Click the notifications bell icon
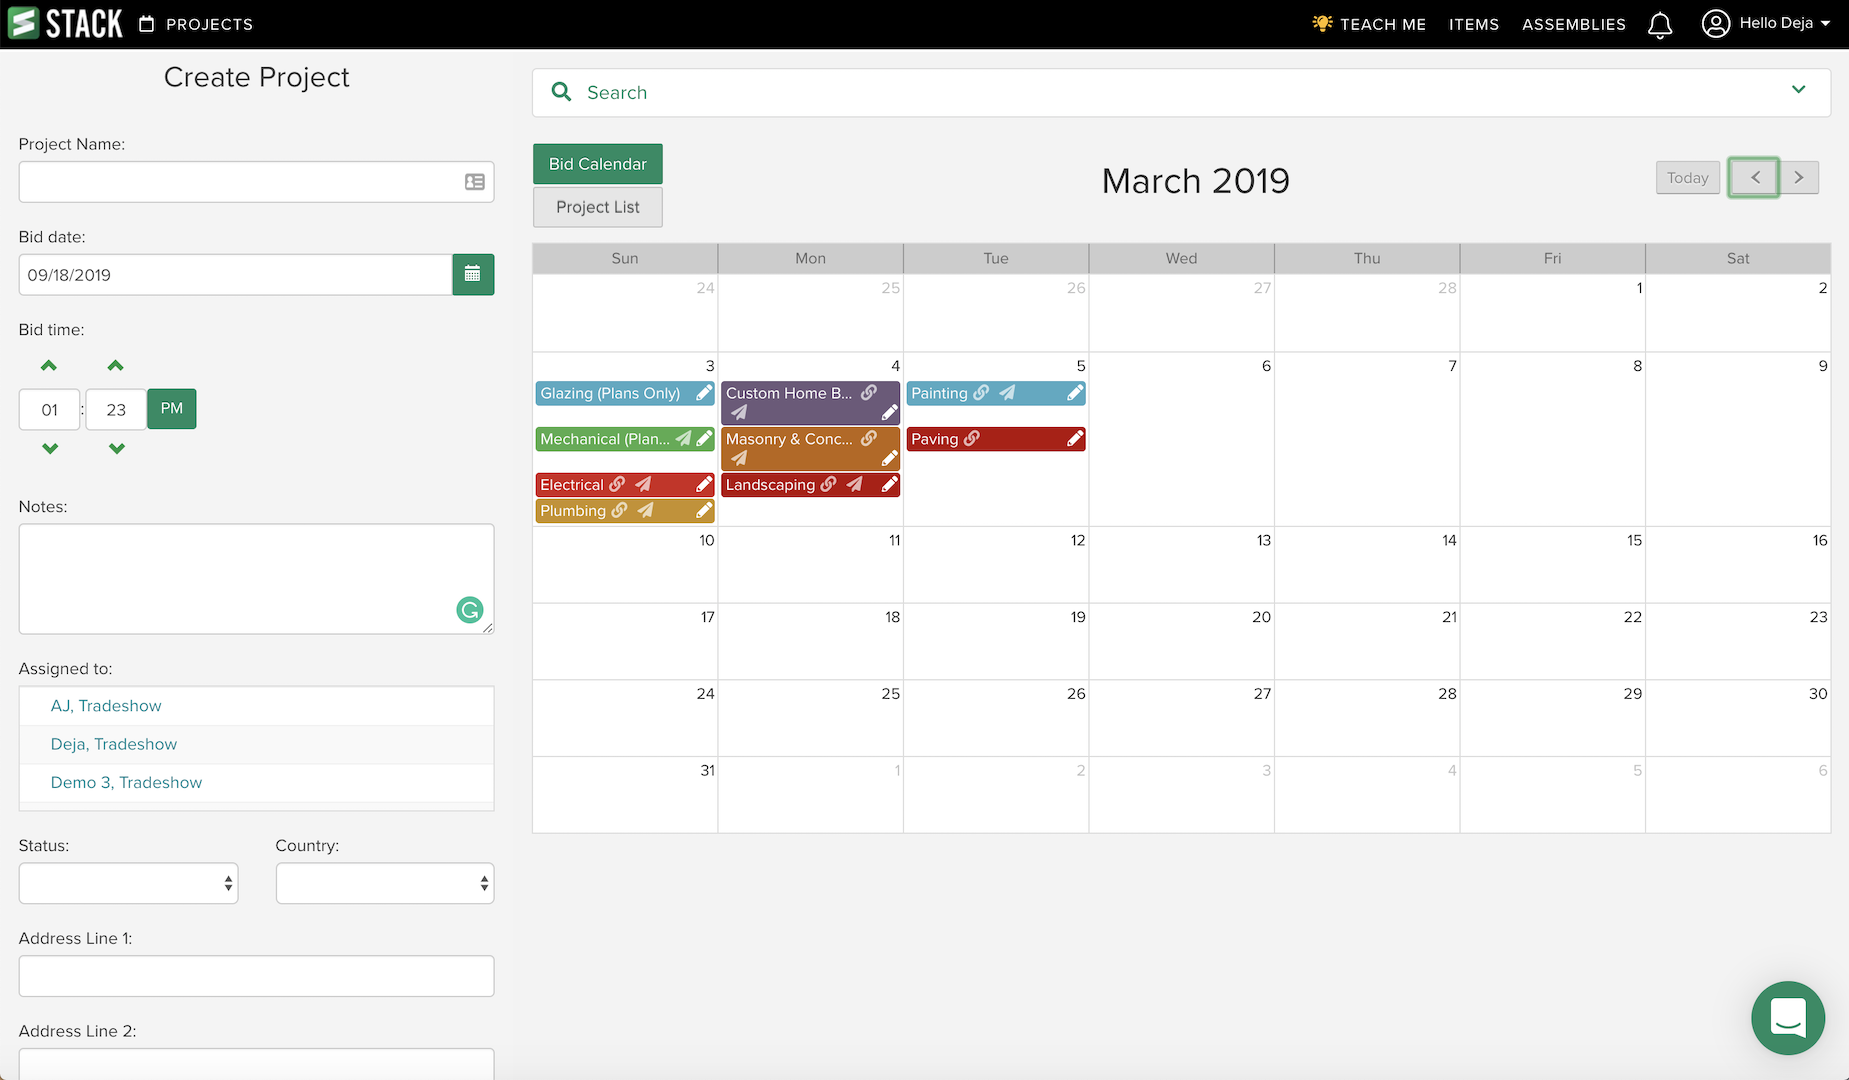The image size is (1849, 1080). (x=1660, y=25)
